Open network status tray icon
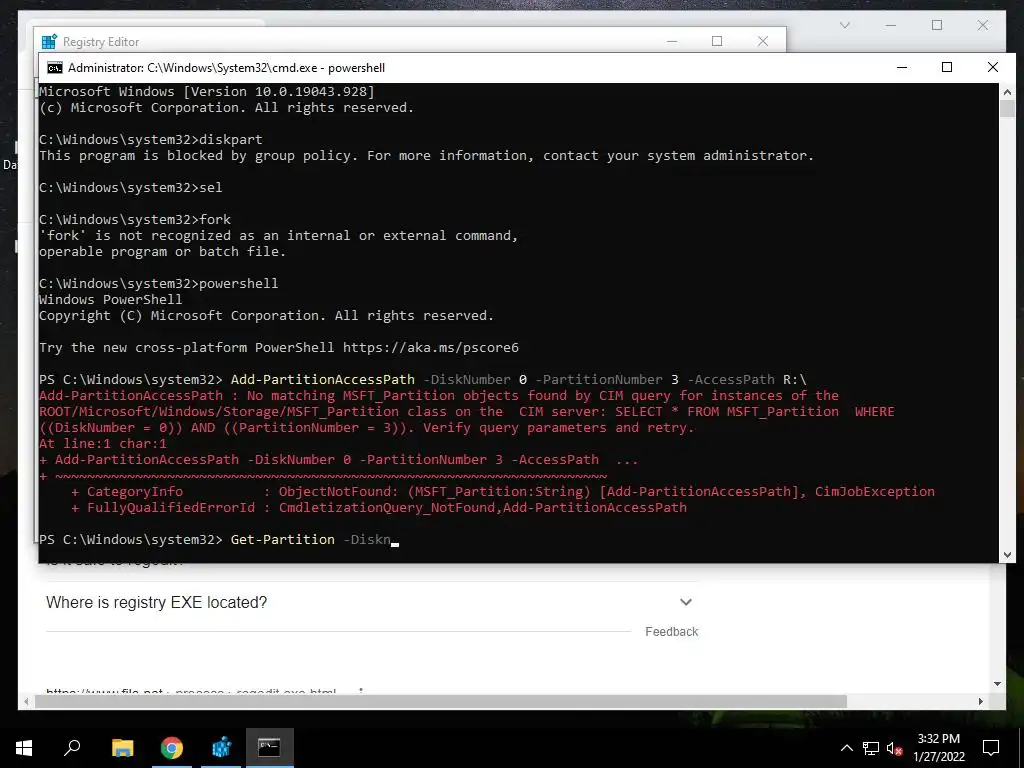Screen dimensions: 1024x768 pyautogui.click(x=871, y=748)
